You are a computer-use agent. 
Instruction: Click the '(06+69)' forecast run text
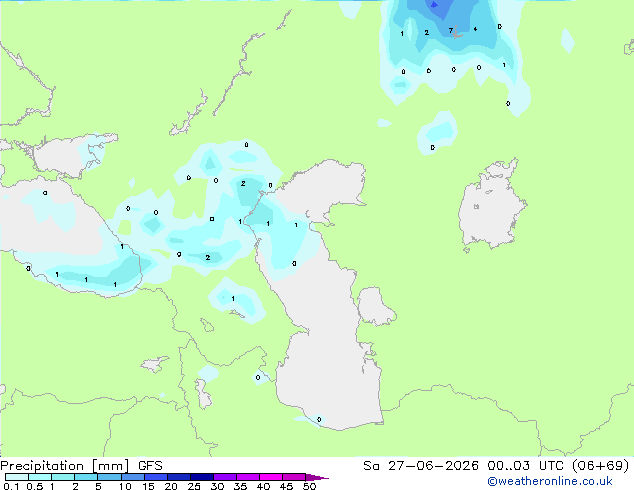tap(600, 466)
